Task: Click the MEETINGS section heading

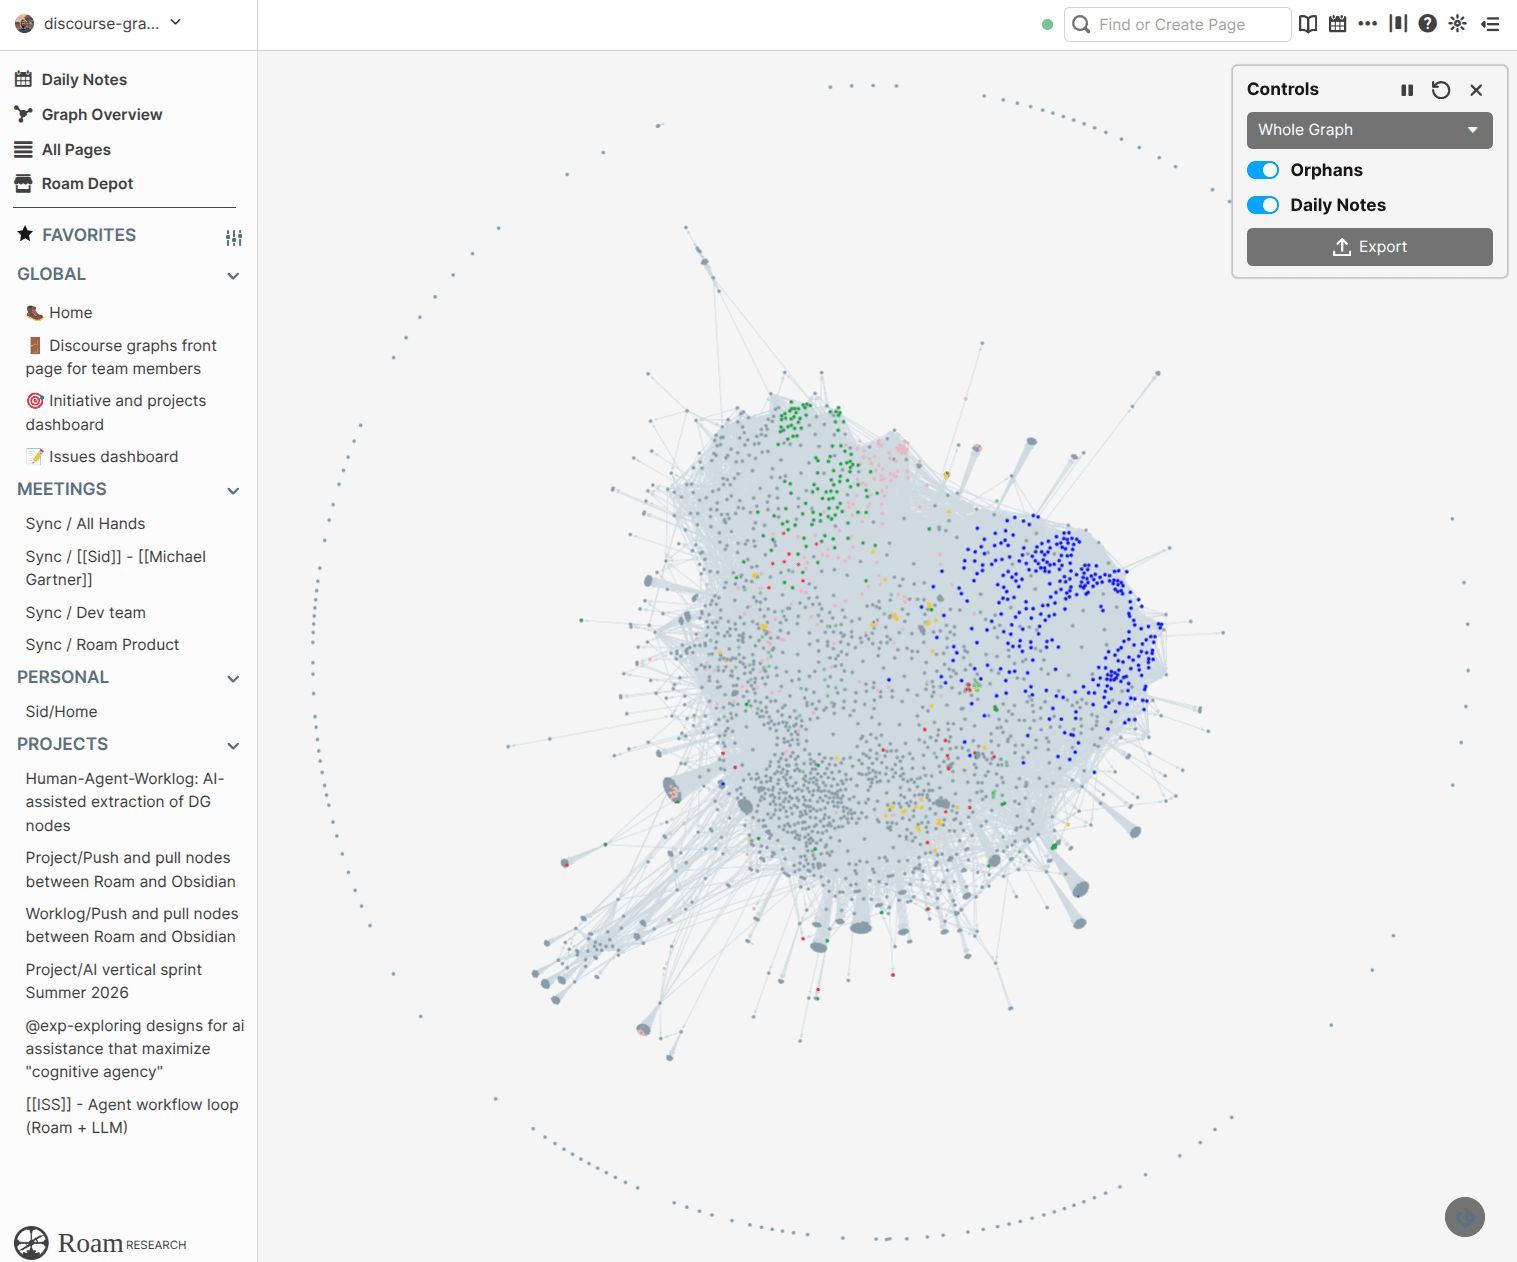Action: pos(62,489)
